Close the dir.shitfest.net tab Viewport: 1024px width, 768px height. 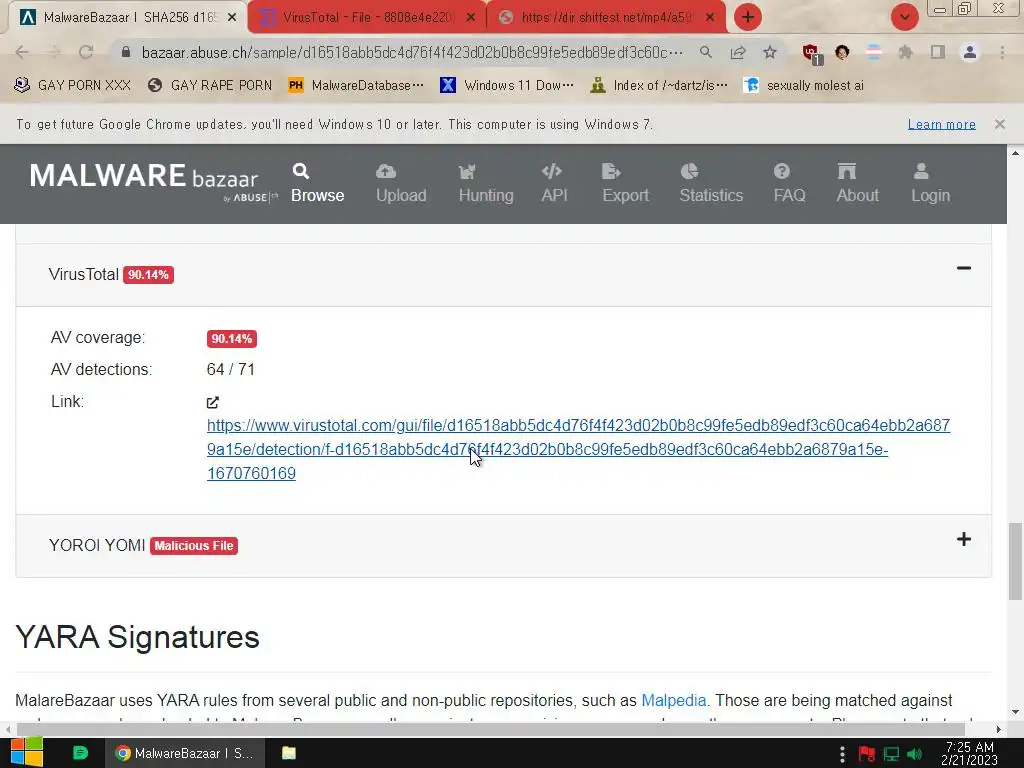(x=710, y=18)
